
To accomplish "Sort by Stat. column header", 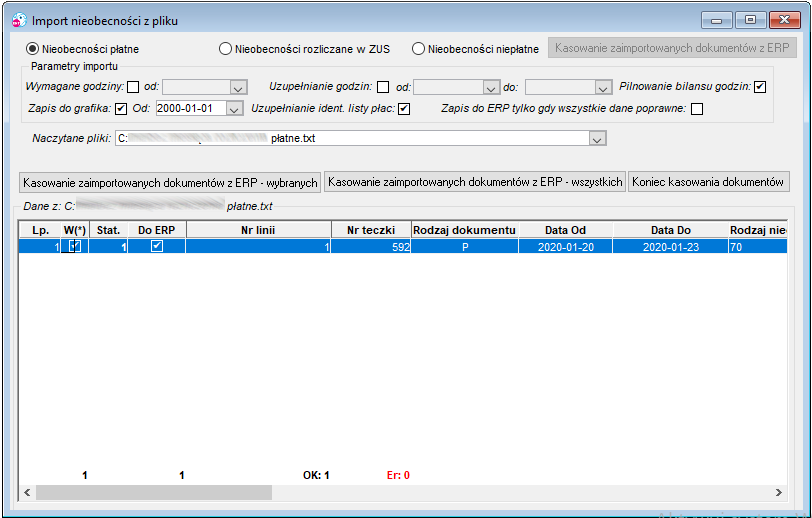I will (108, 230).
